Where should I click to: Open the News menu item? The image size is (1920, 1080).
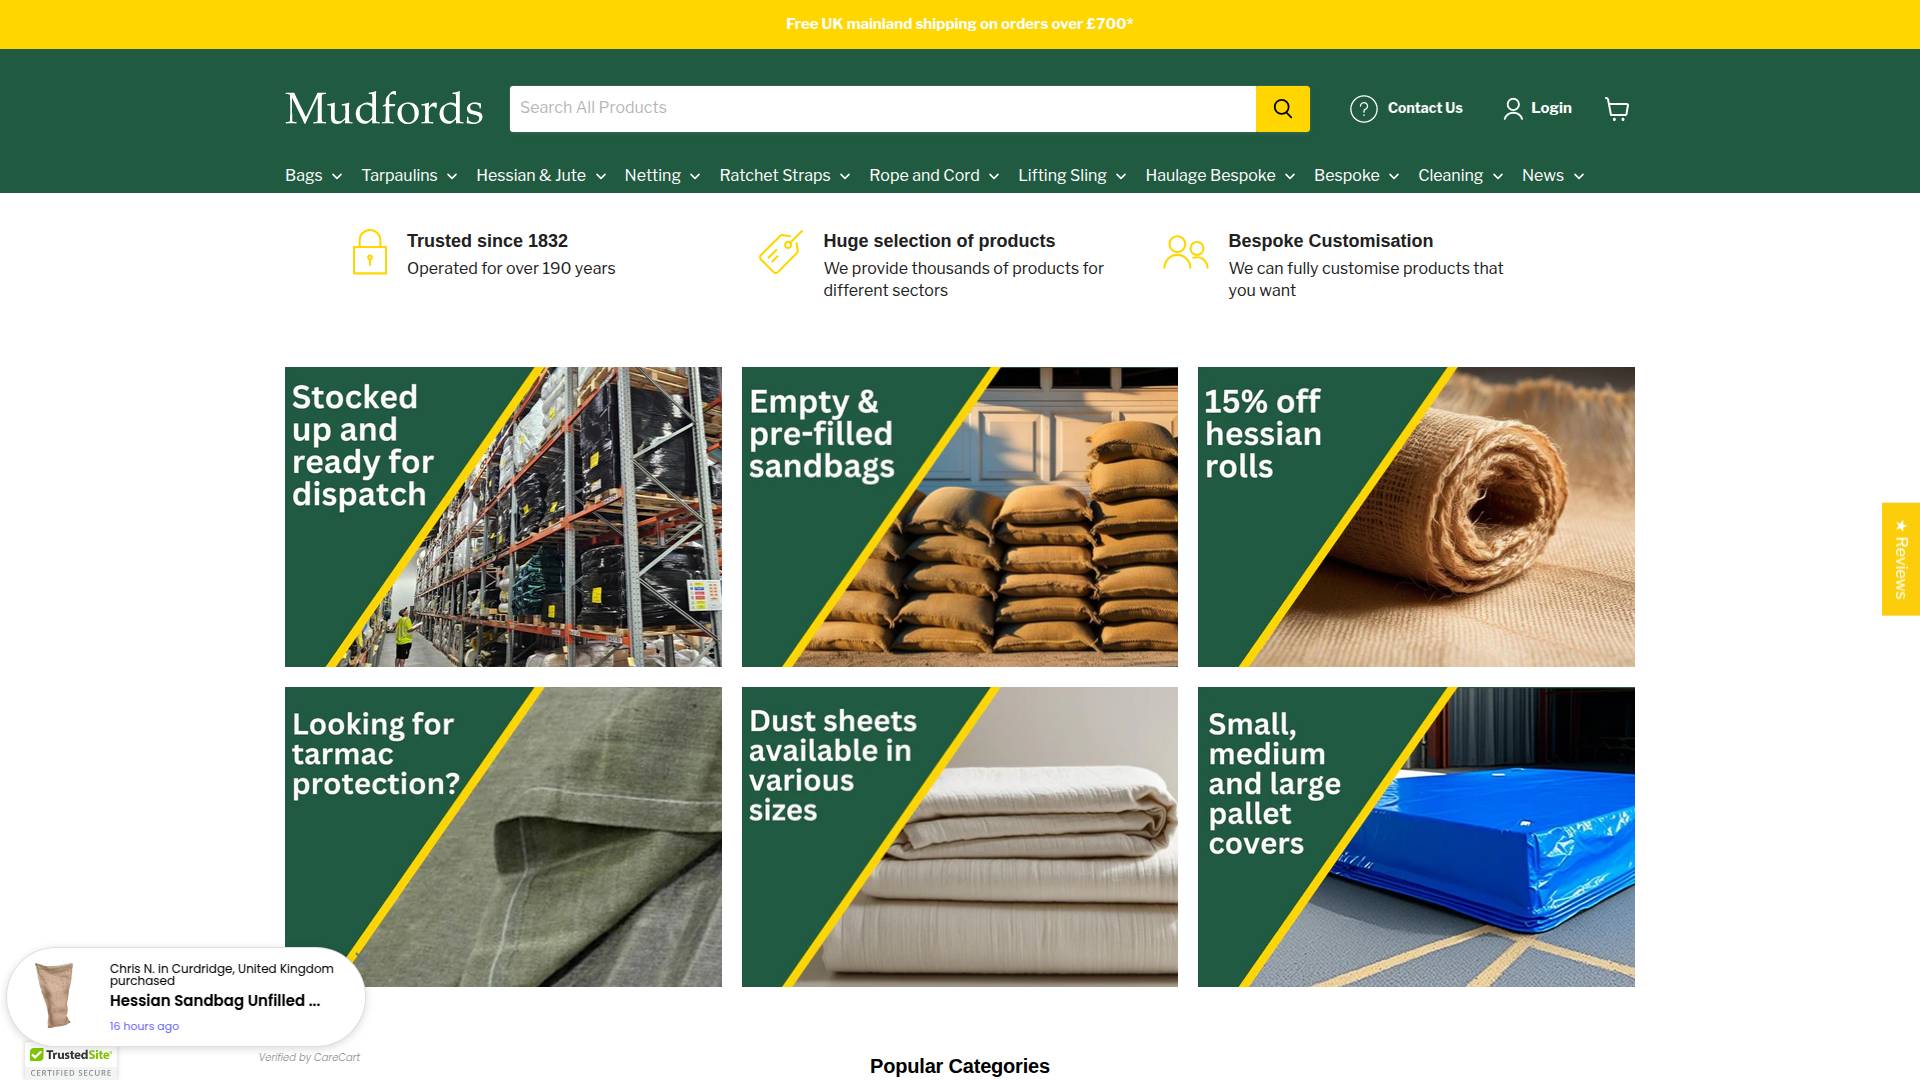pyautogui.click(x=1552, y=176)
